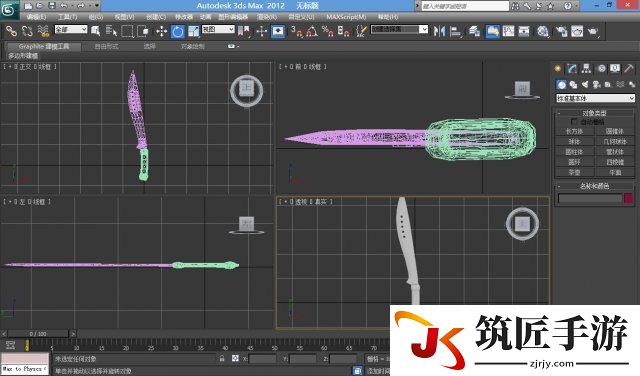
Task: Expand the quick access toolbar customize arrow
Action: (97, 6)
